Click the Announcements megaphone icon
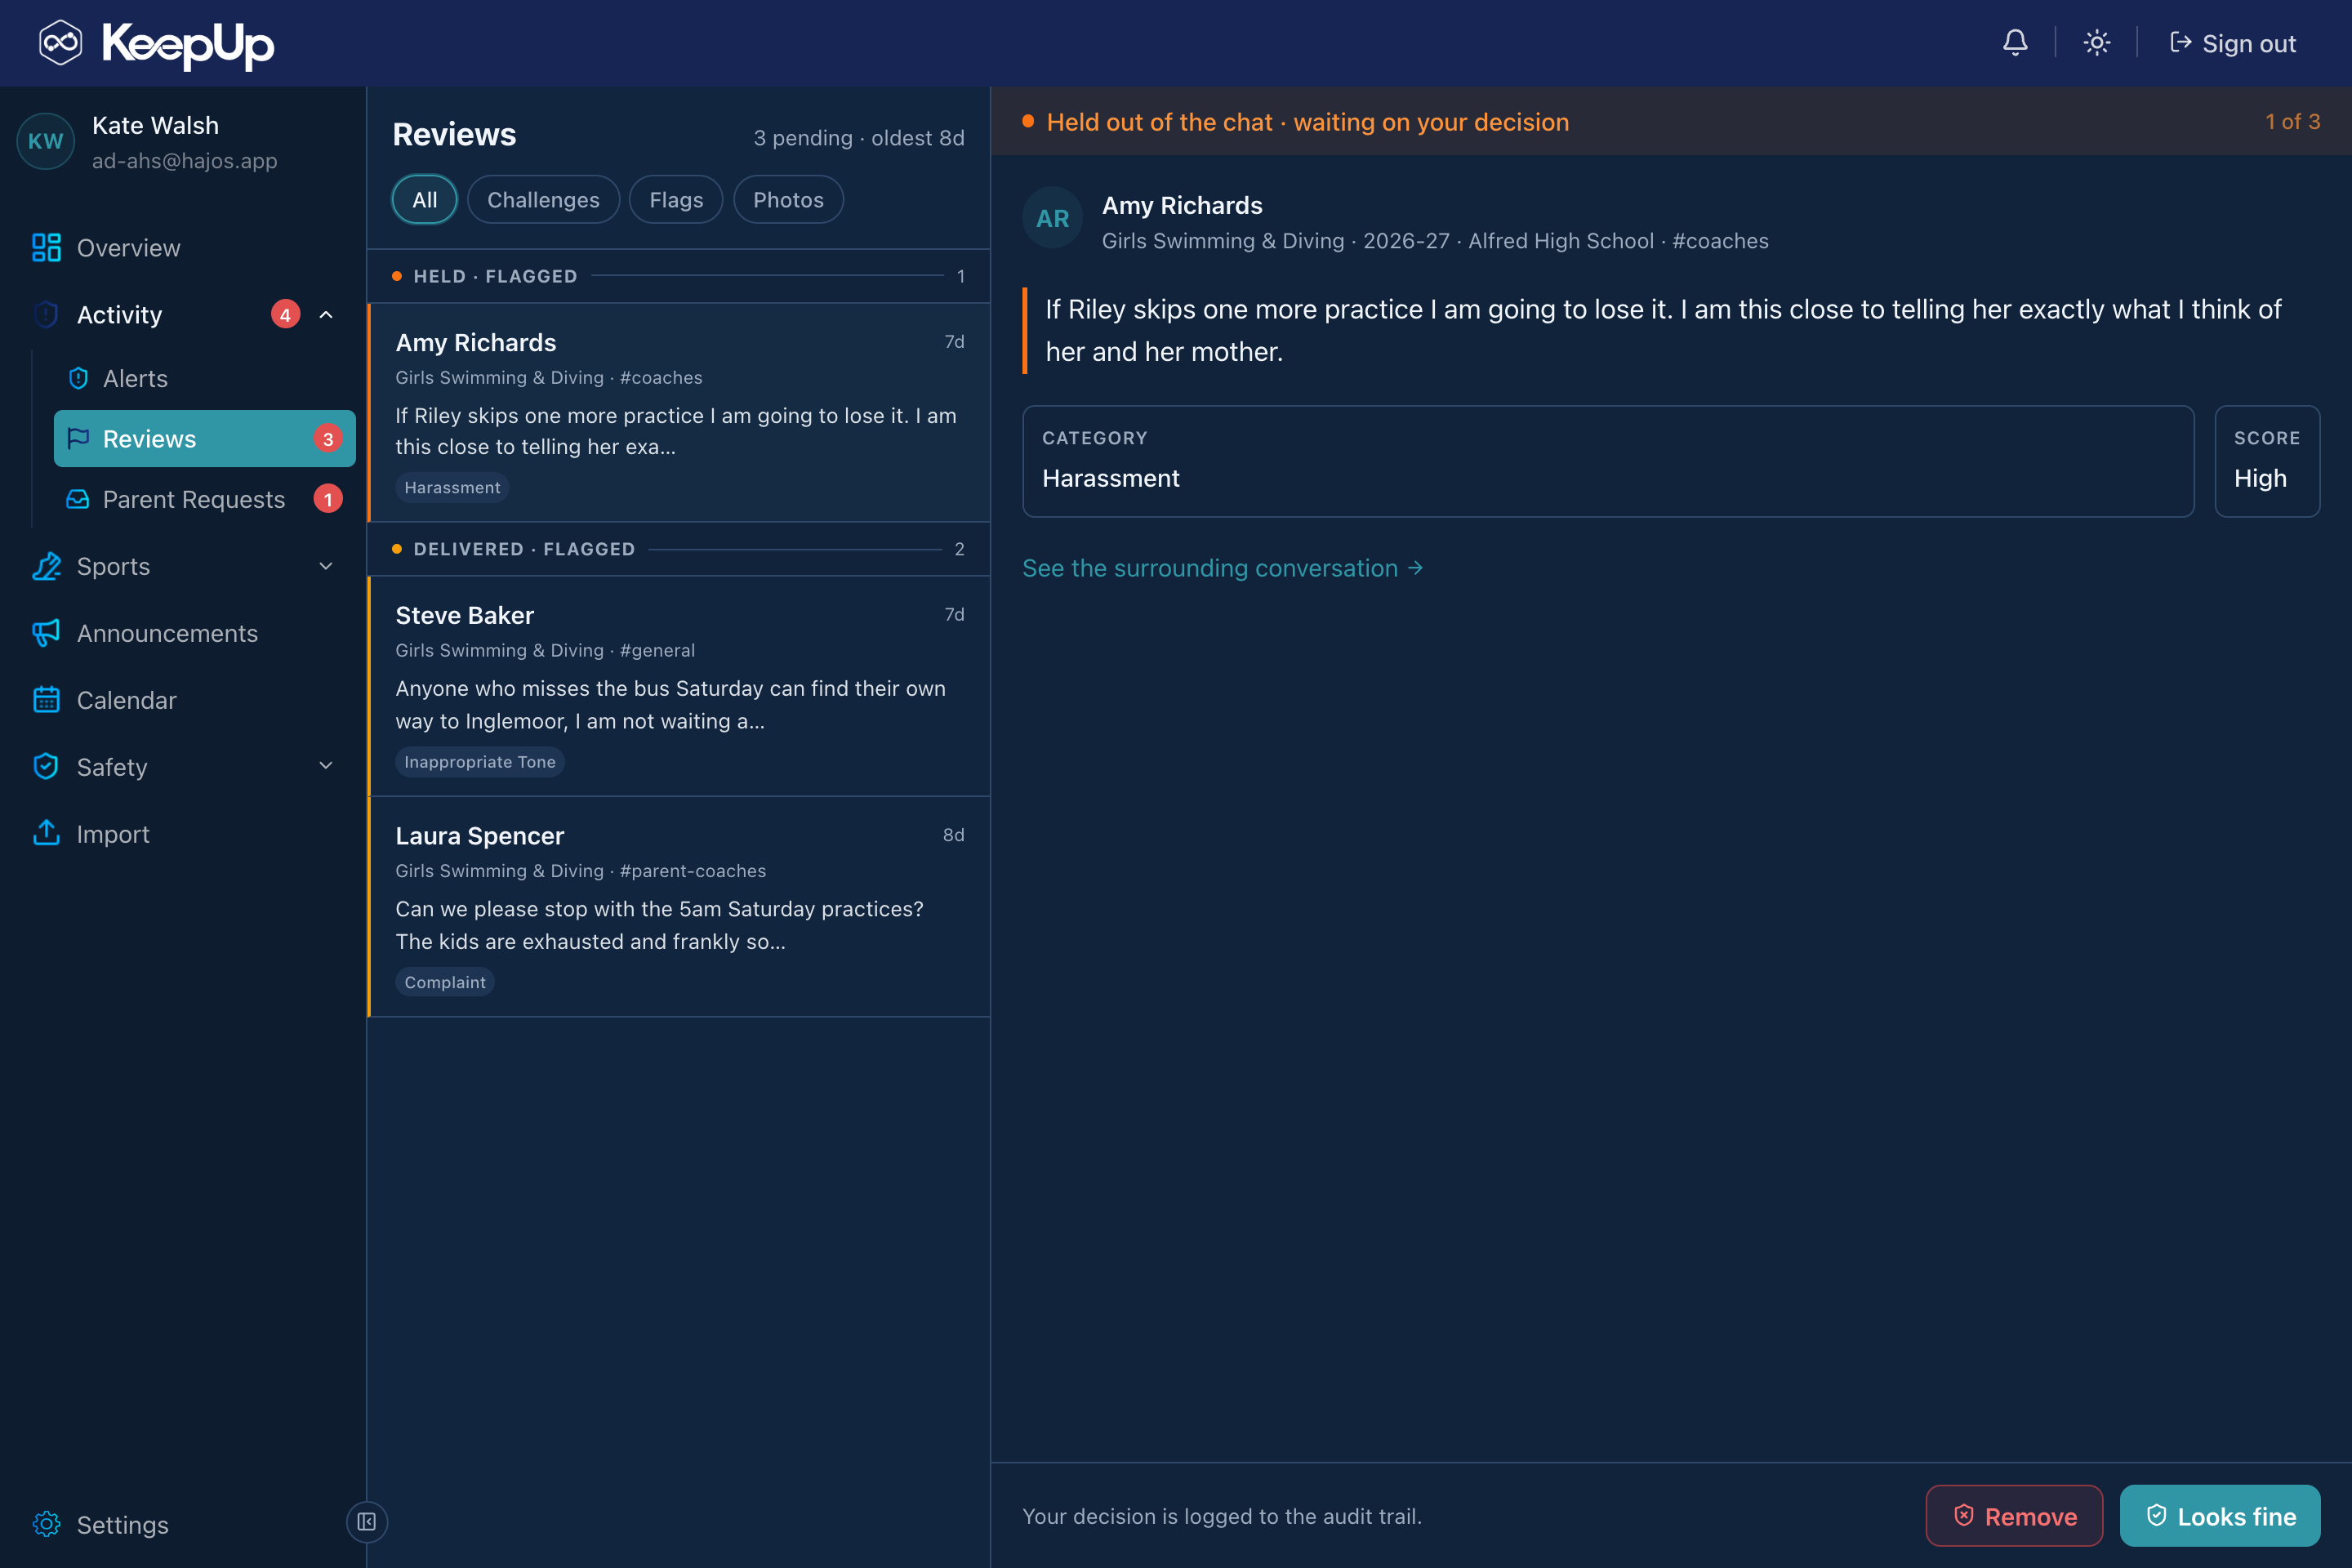 (x=46, y=633)
